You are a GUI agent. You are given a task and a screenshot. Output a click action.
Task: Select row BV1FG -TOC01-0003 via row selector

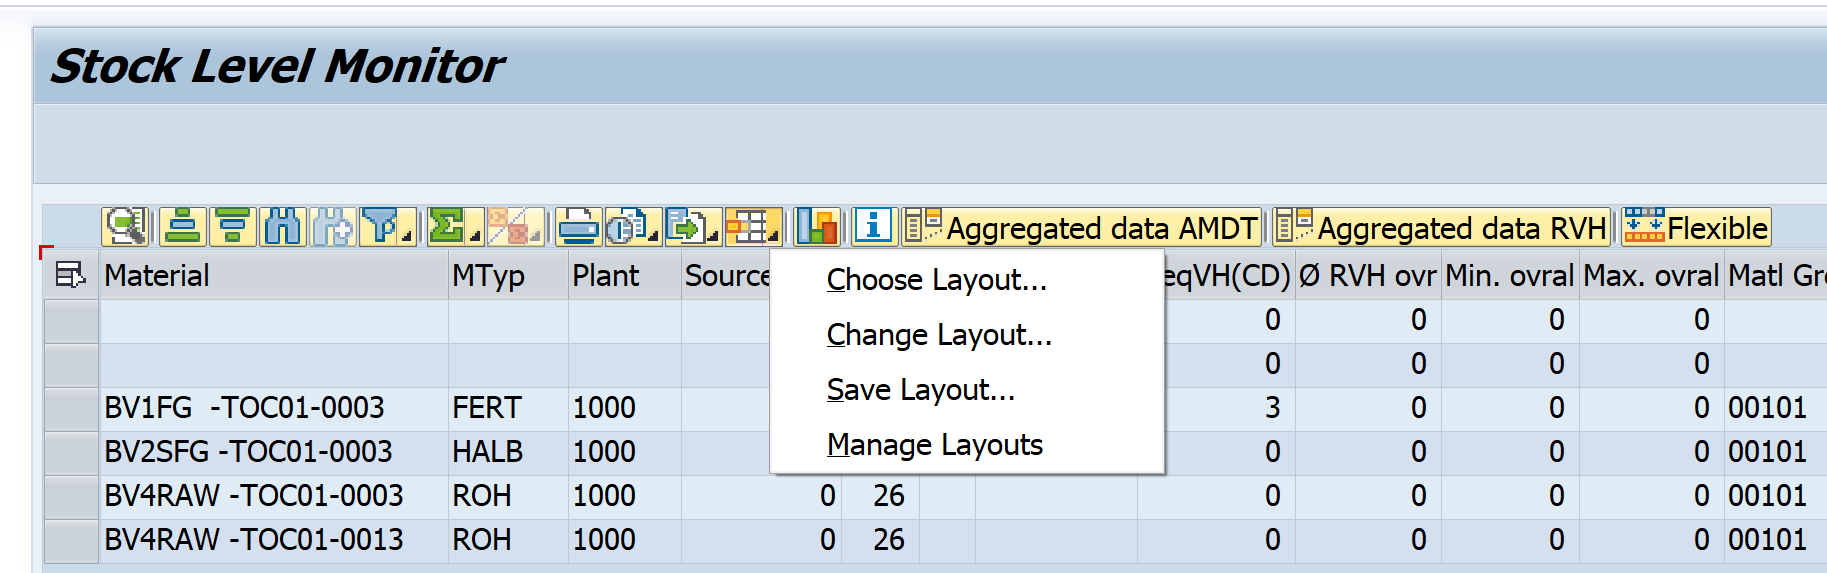[x=71, y=408]
